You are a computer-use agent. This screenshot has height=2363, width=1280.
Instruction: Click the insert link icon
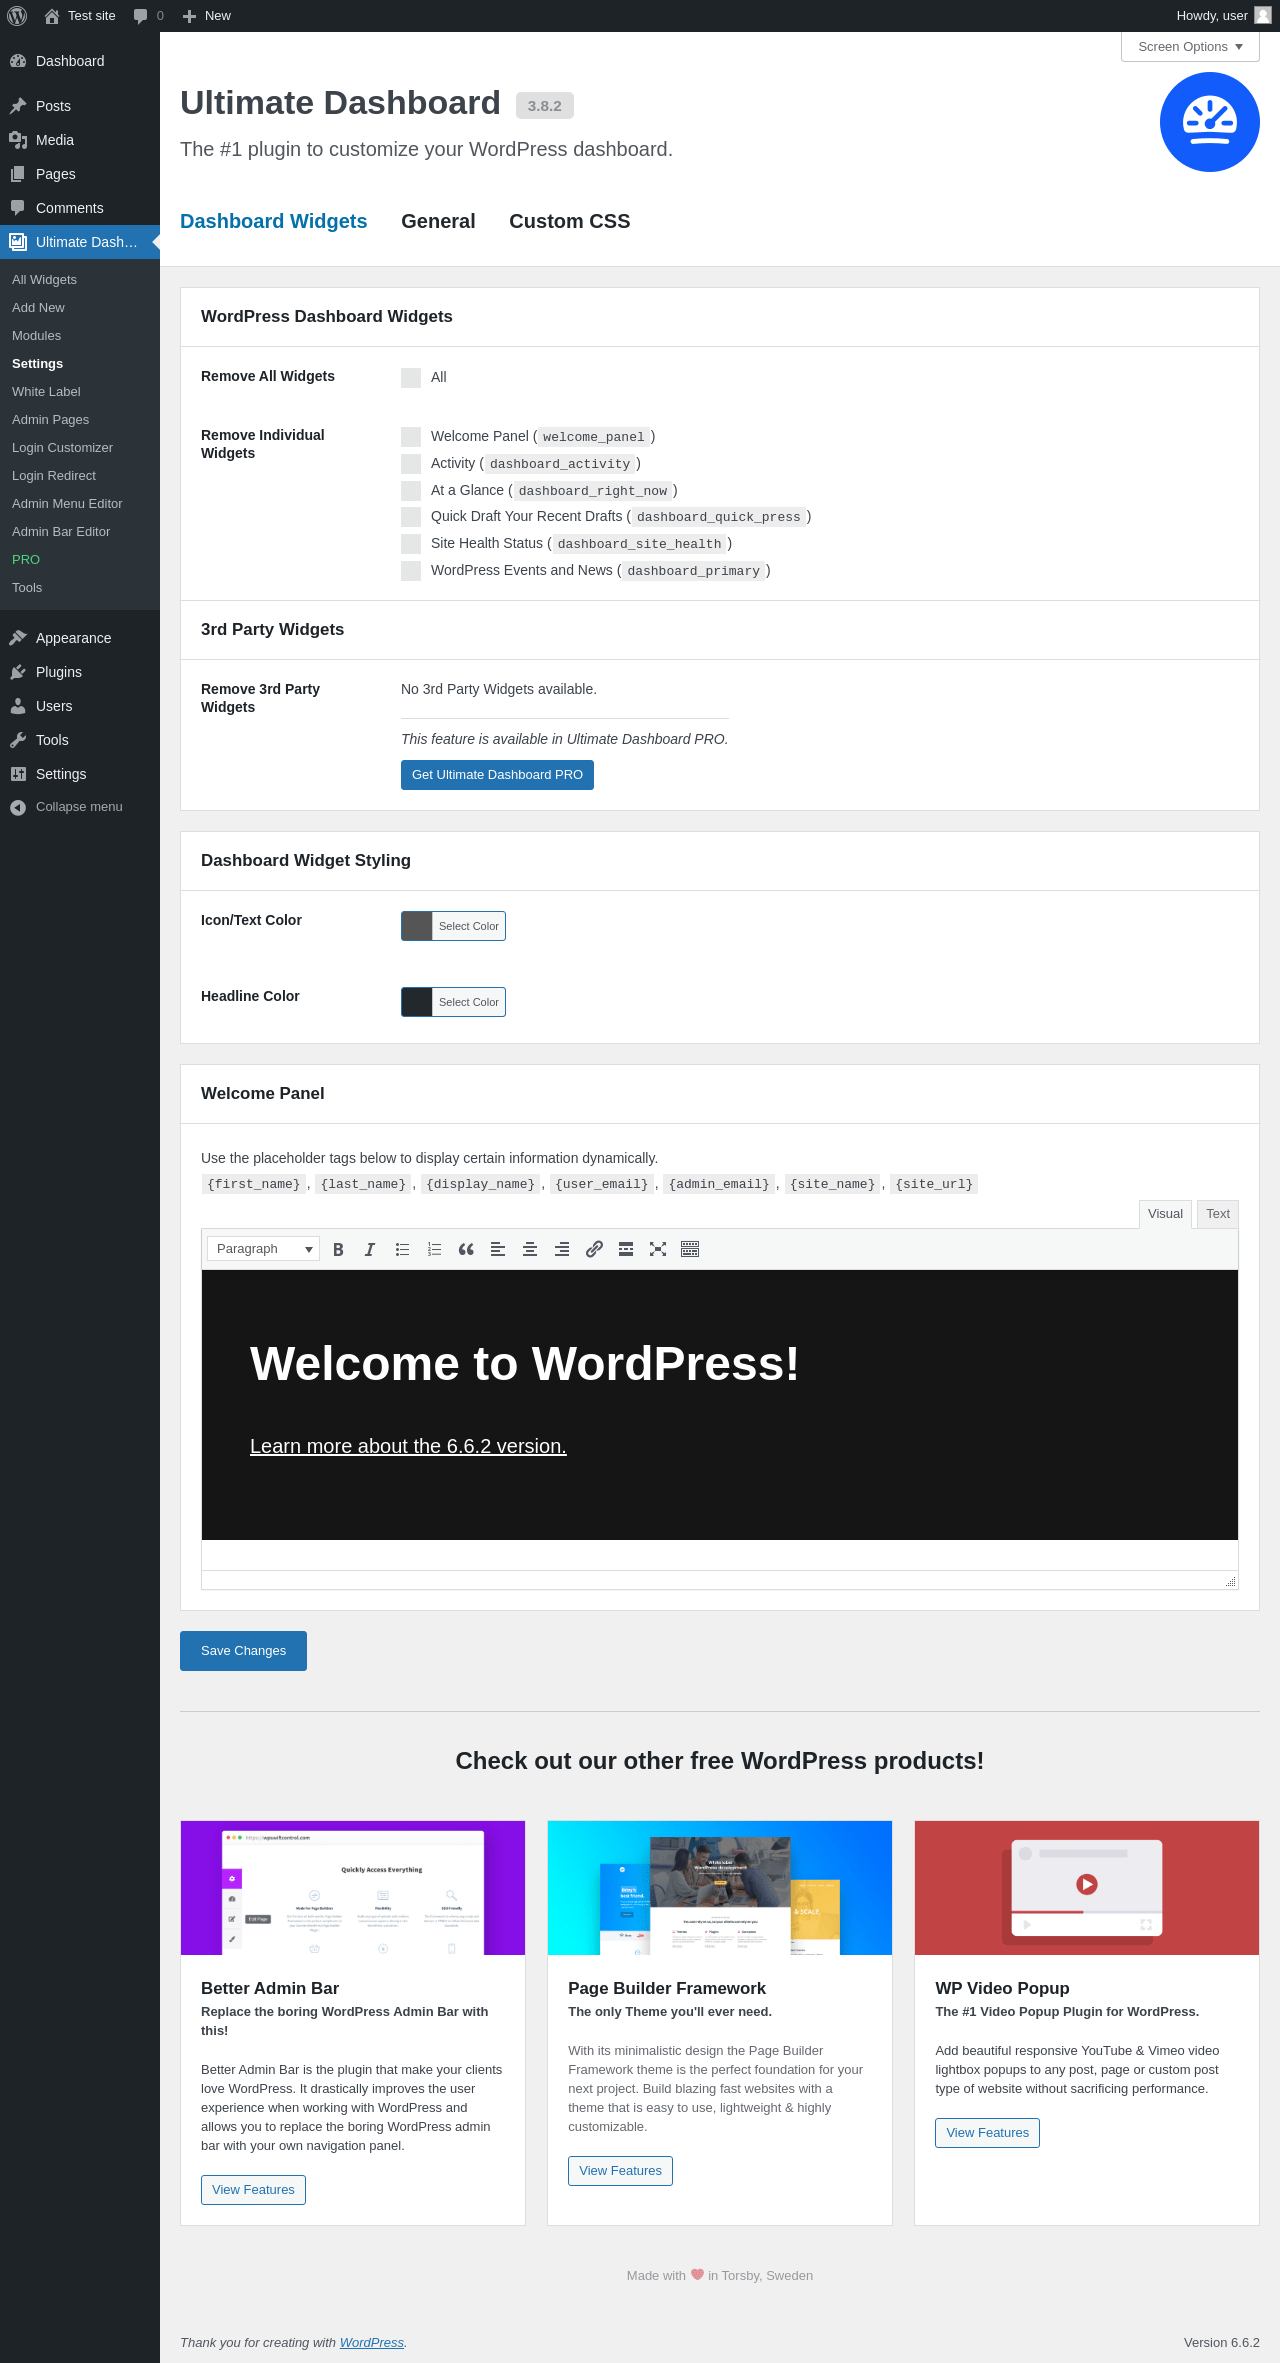pos(594,1249)
